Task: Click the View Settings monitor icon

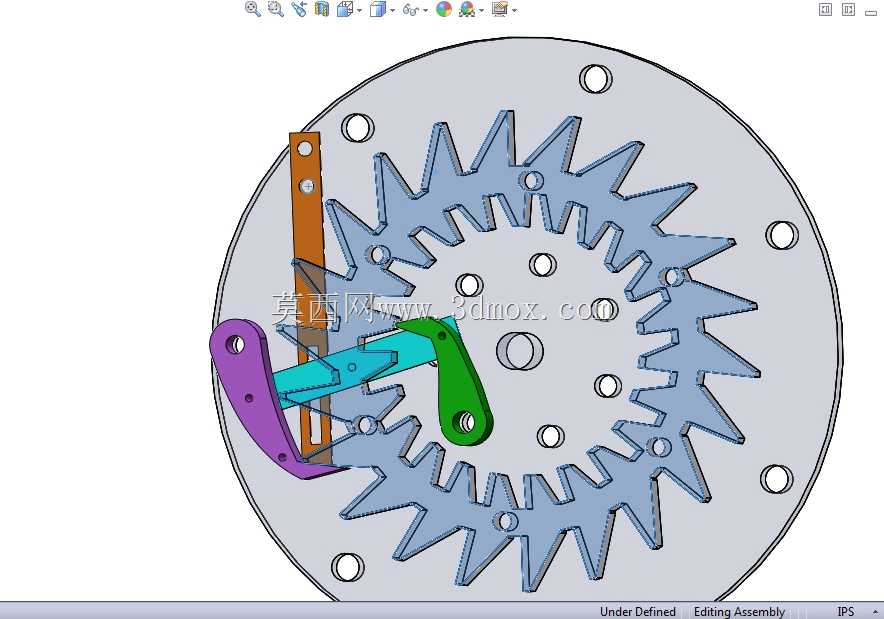Action: pyautogui.click(x=500, y=9)
